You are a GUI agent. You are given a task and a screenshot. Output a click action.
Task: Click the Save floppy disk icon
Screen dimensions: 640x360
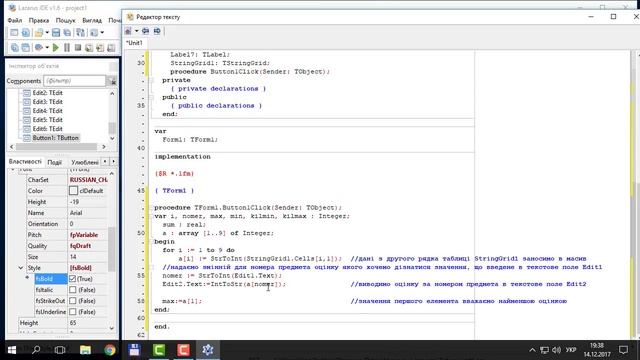click(x=56, y=32)
